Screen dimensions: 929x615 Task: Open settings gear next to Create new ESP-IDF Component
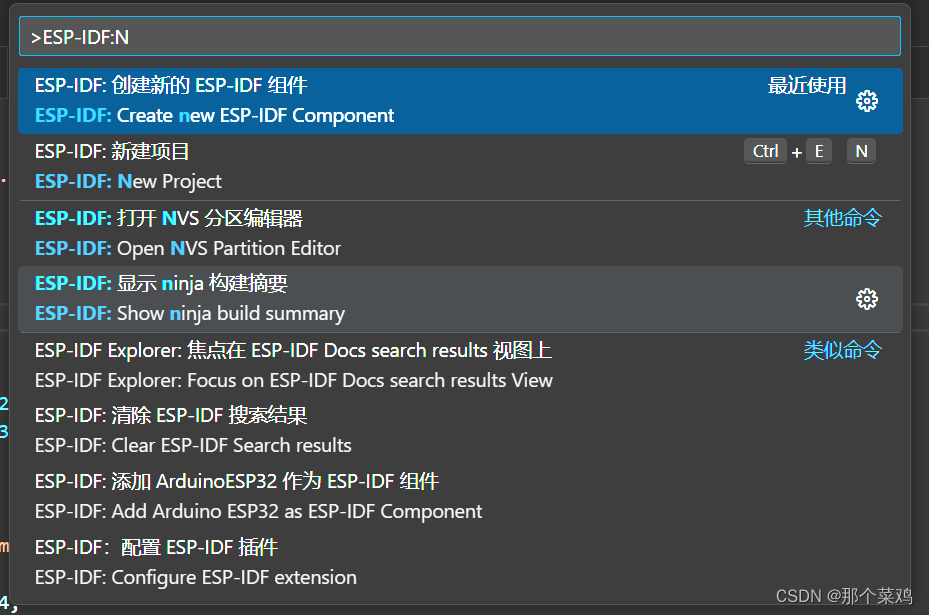point(866,100)
